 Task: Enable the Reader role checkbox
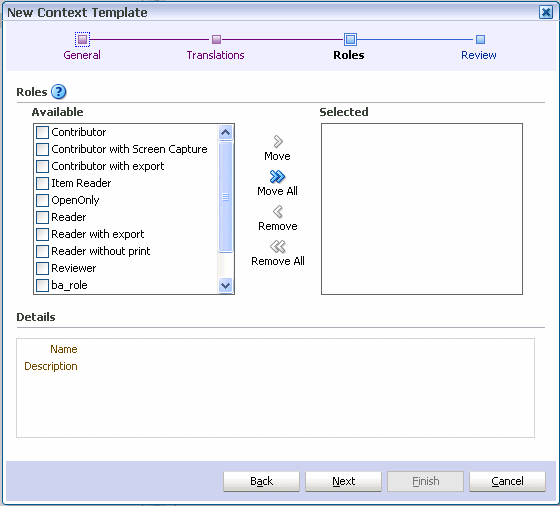click(42, 217)
